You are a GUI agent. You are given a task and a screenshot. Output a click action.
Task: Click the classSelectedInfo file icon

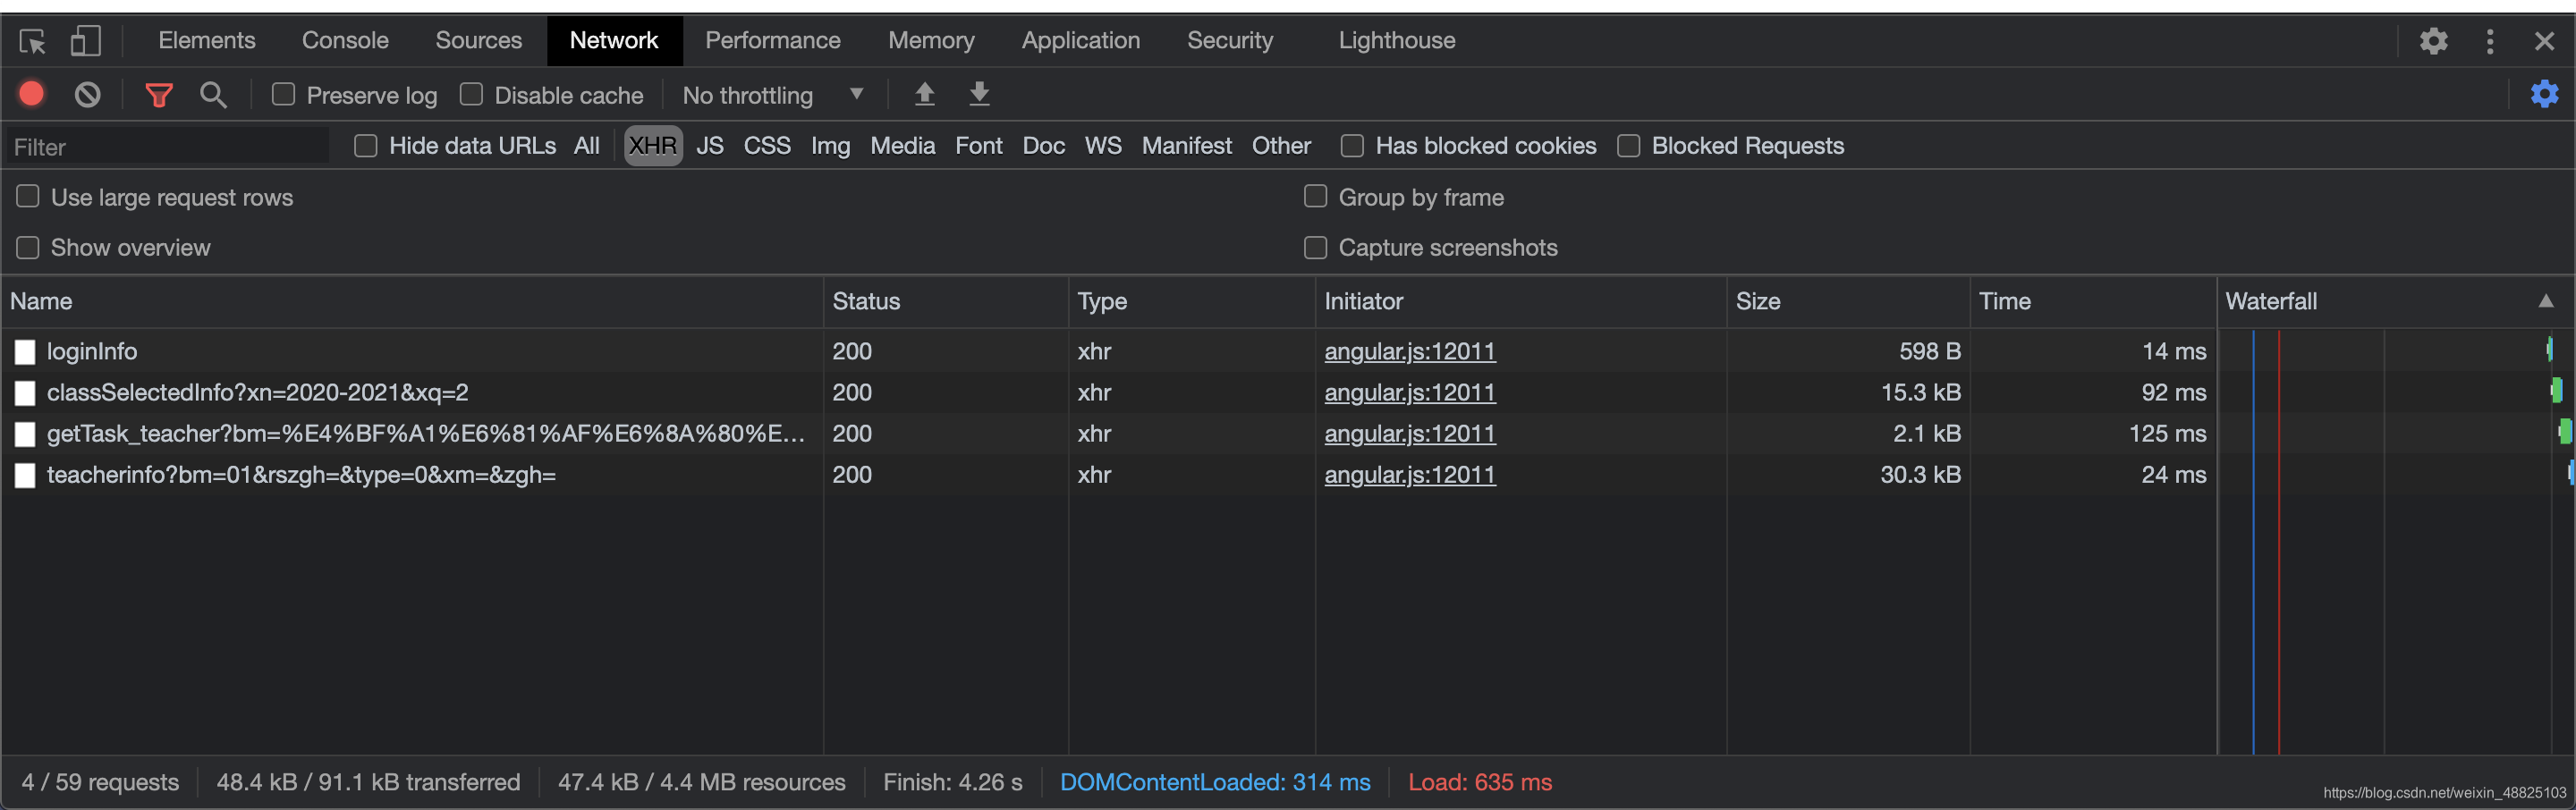coord(25,393)
